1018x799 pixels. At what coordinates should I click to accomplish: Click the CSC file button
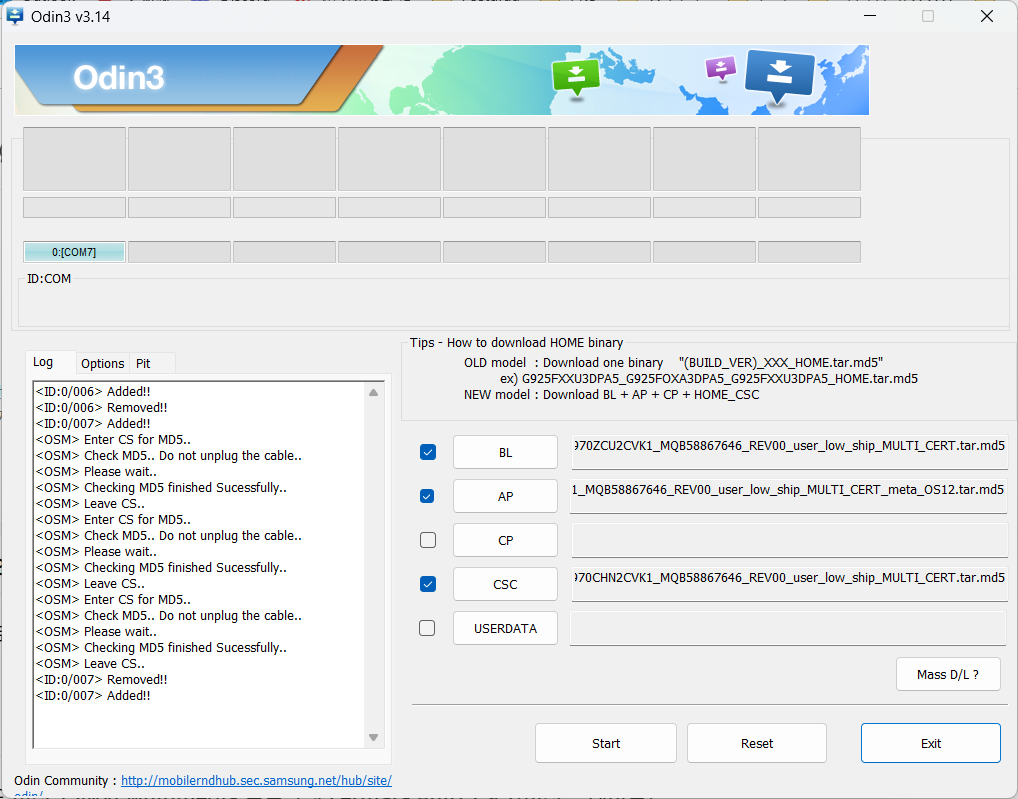[x=505, y=584]
